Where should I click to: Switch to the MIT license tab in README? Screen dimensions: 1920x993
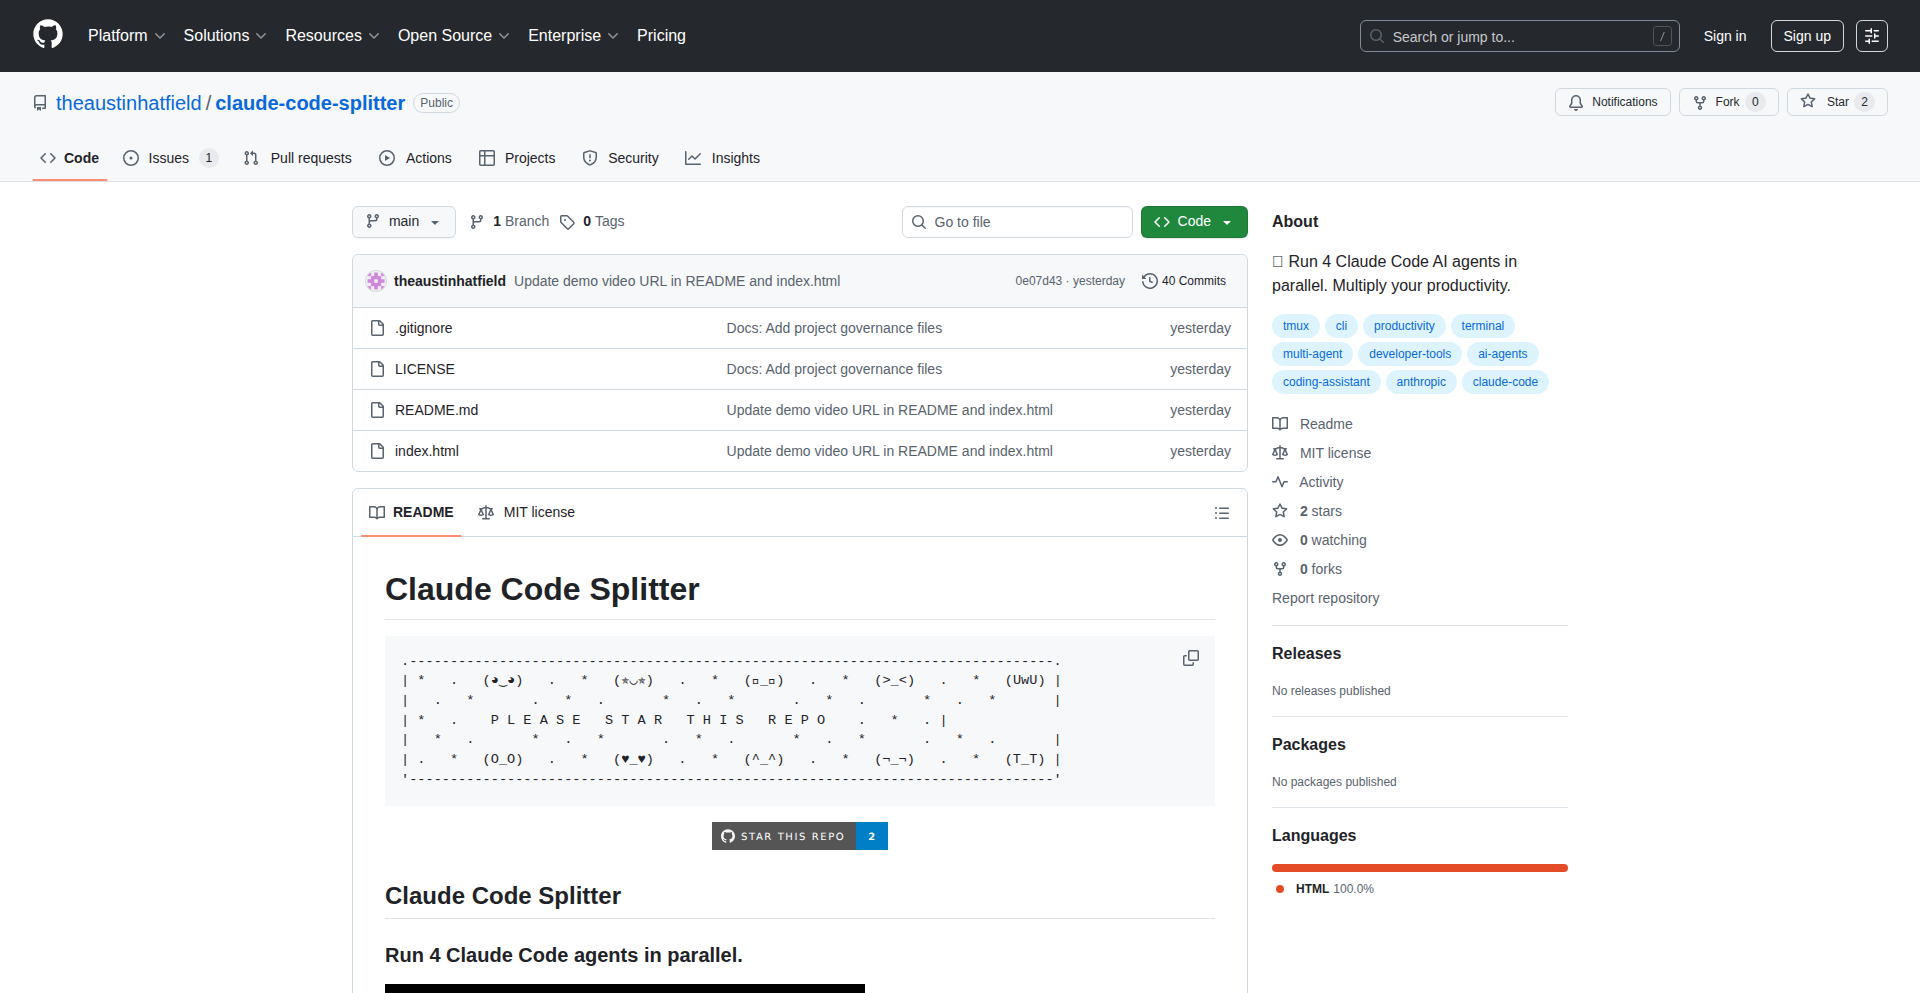coord(527,512)
